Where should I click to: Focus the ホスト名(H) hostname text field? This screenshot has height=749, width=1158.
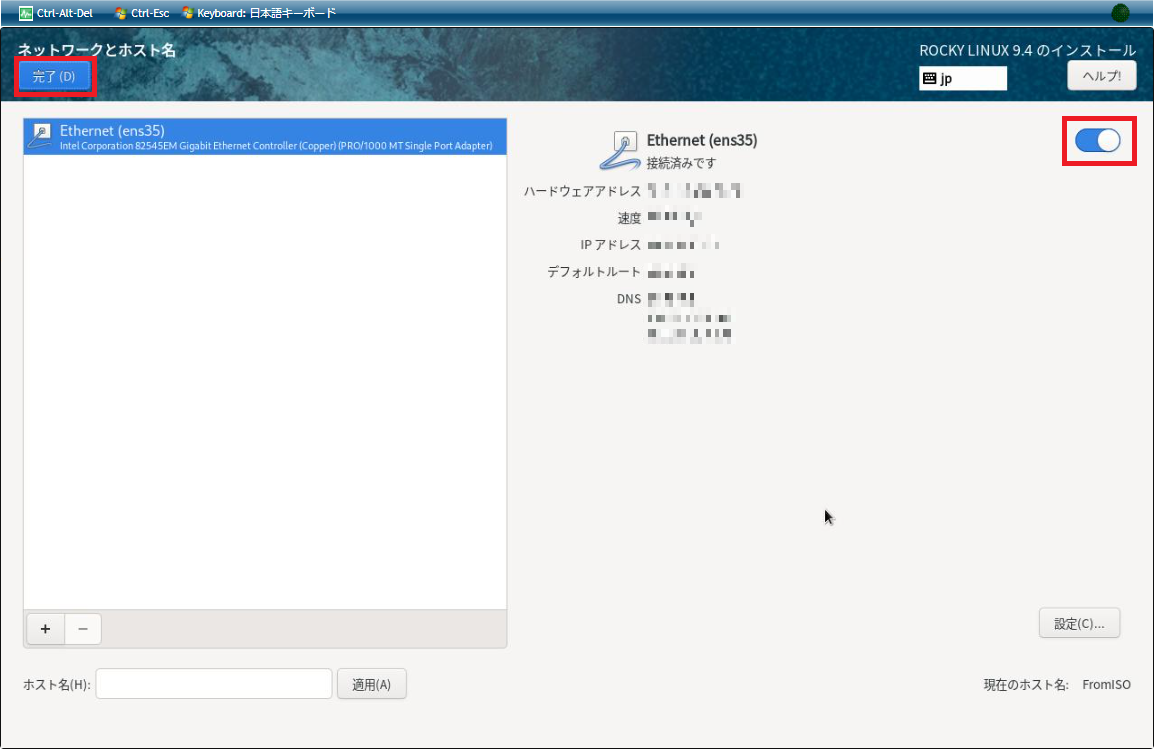(x=214, y=684)
